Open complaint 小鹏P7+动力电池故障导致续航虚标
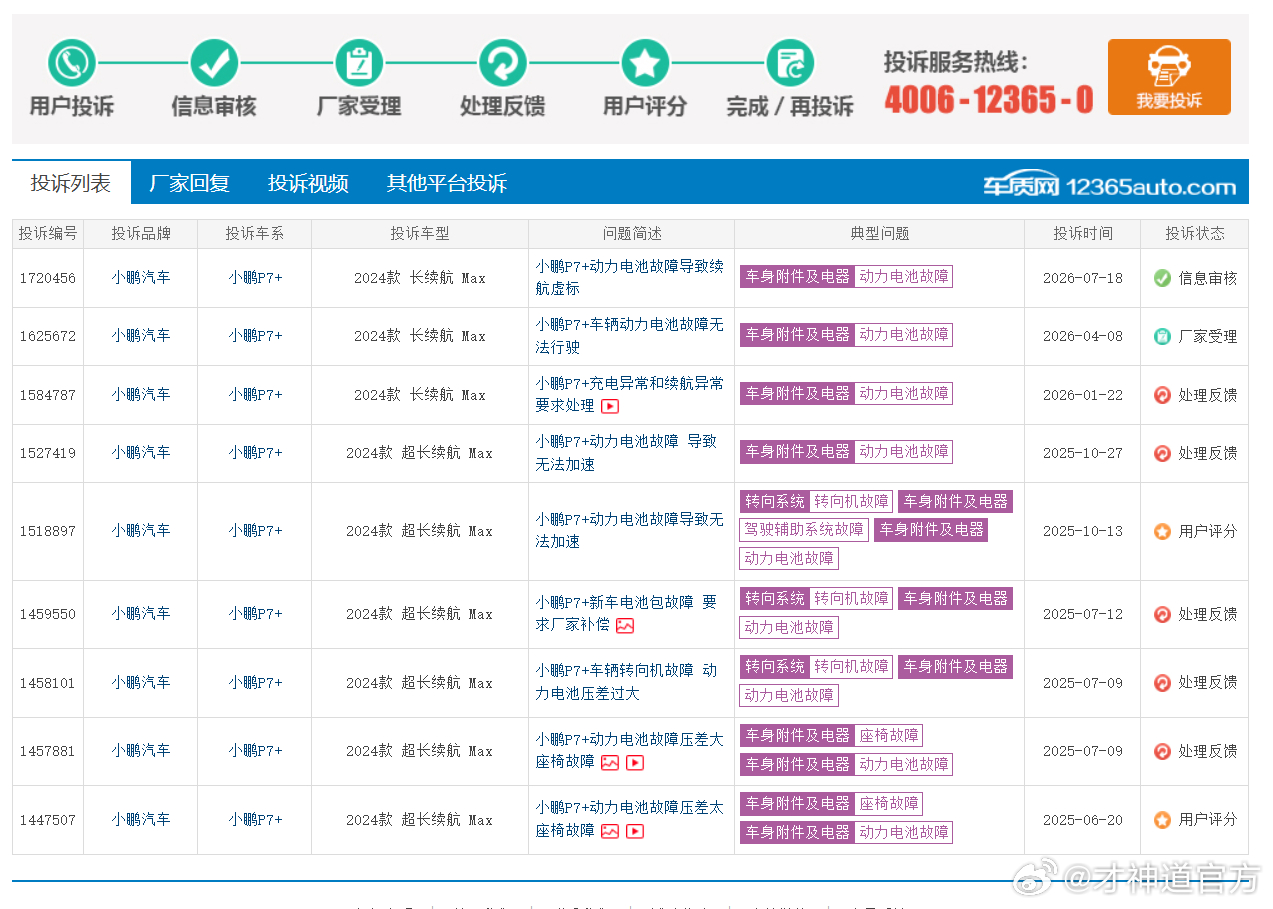This screenshot has width=1273, height=909. [629, 277]
